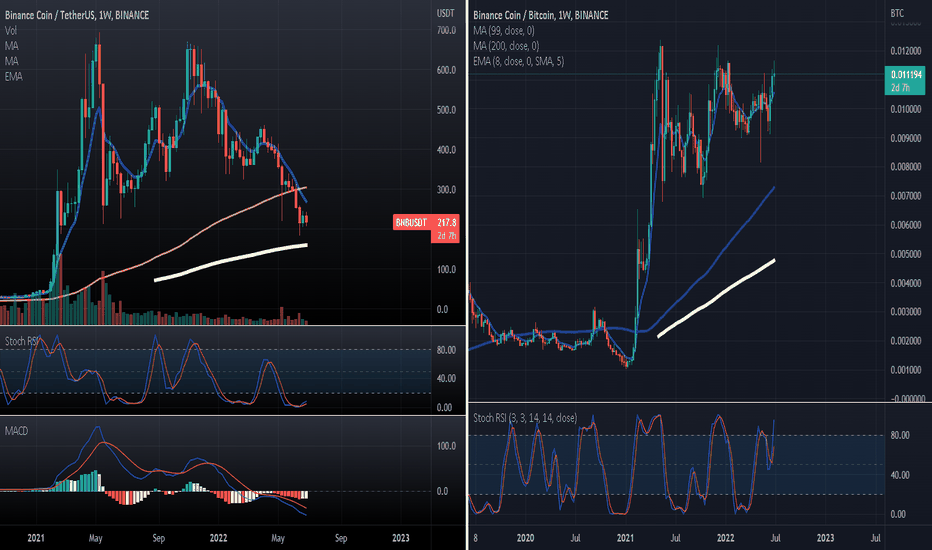The height and width of the screenshot is (550, 932).
Task: Click the 0.012000 price axis value
Action: pyautogui.click(x=906, y=51)
